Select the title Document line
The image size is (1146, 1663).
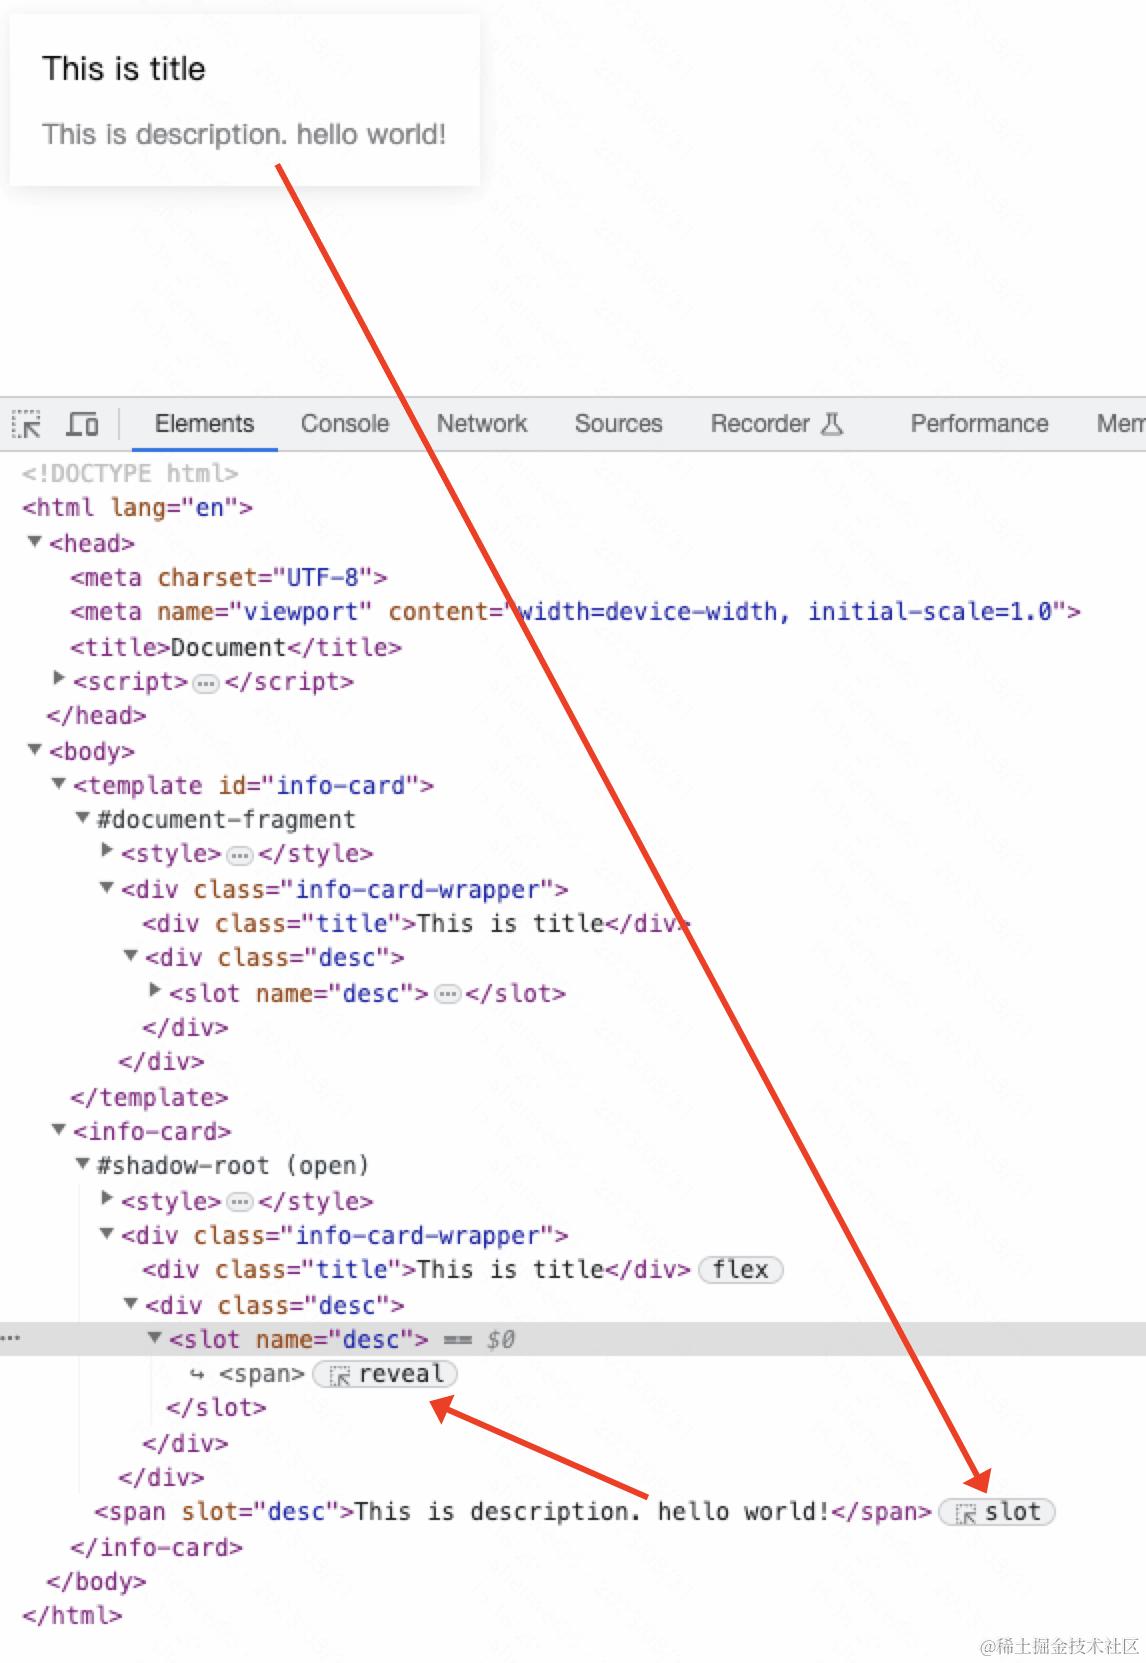click(236, 647)
